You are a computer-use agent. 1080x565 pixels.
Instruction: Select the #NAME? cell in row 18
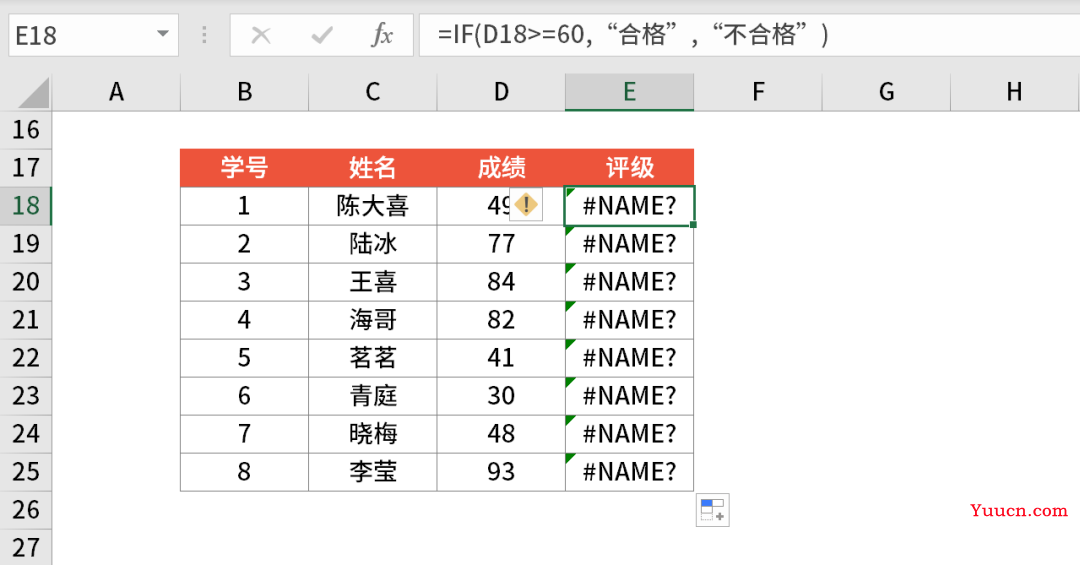point(630,205)
